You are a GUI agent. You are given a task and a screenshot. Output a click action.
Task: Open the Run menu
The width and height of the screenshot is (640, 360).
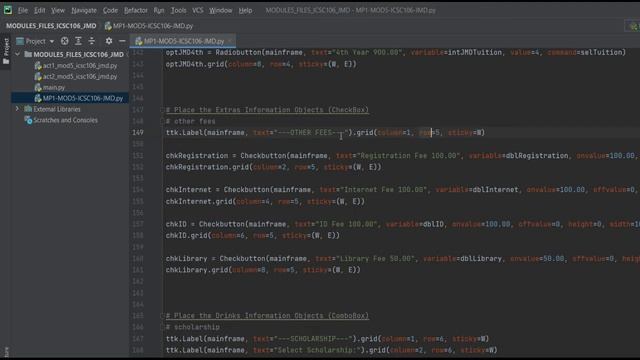pyautogui.click(x=159, y=10)
